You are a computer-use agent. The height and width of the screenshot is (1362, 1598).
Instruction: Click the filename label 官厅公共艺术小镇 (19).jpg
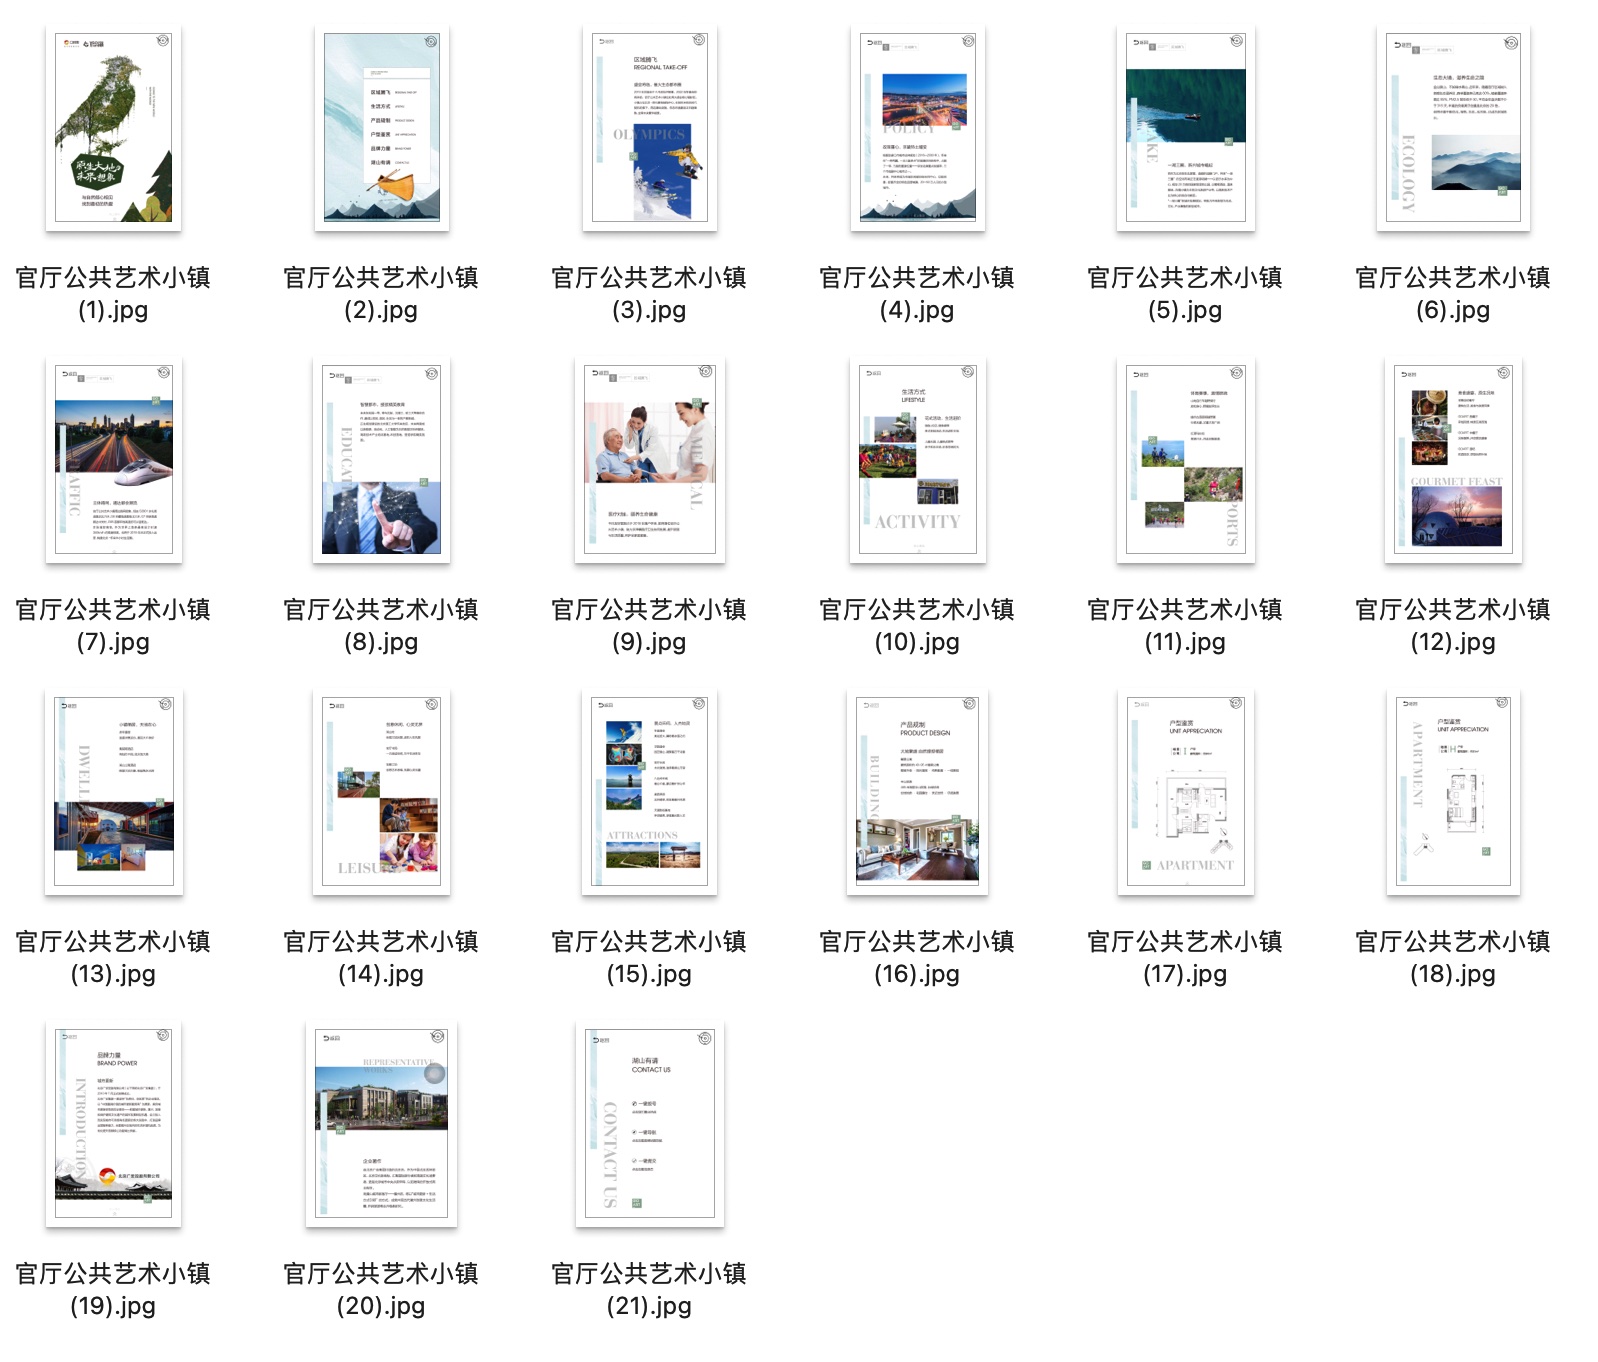[x=113, y=1289]
